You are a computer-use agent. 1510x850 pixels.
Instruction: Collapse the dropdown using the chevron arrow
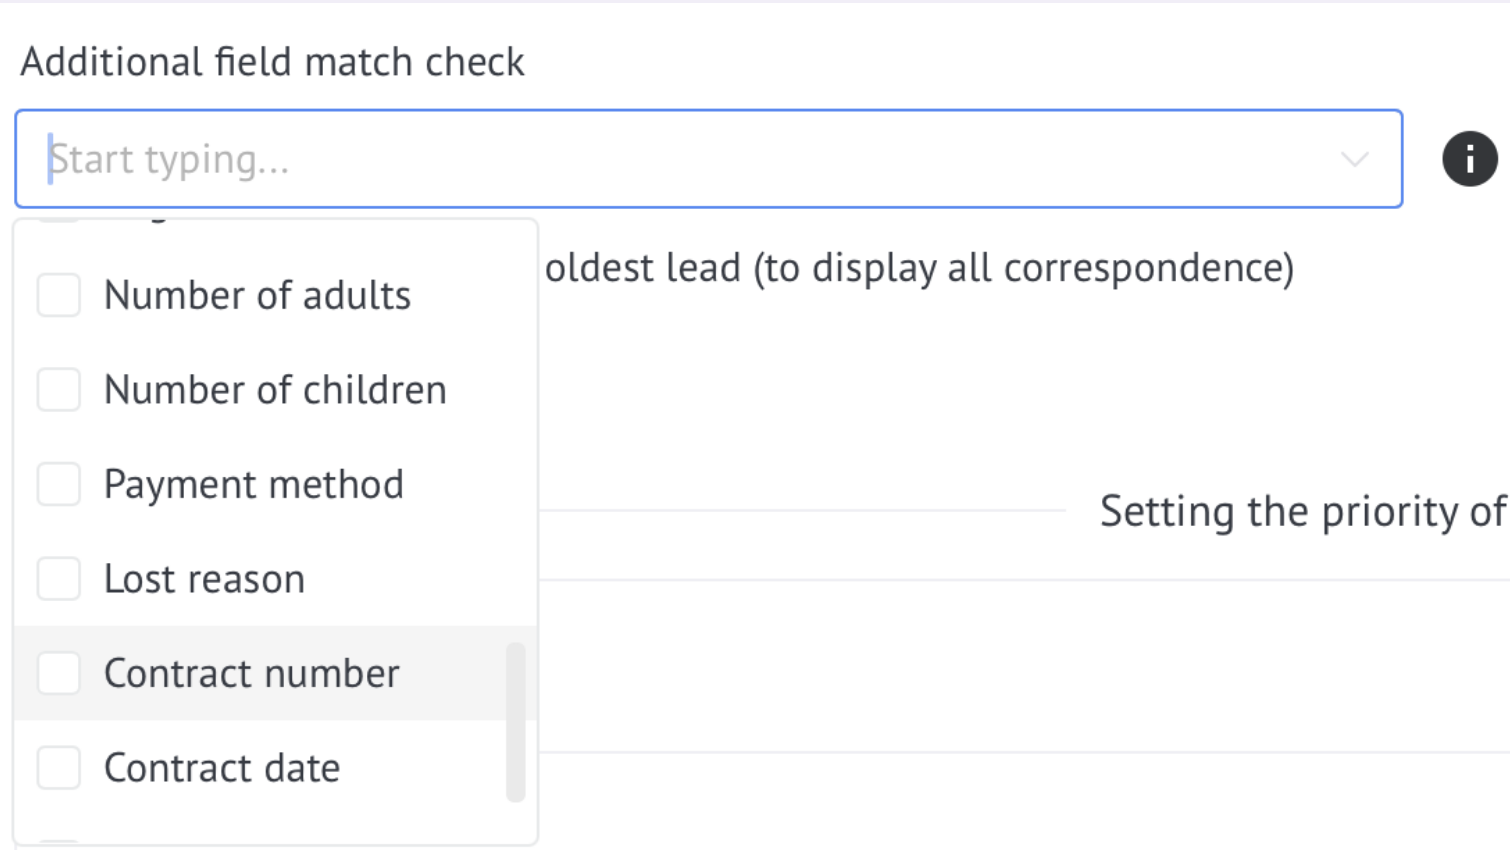coord(1354,159)
